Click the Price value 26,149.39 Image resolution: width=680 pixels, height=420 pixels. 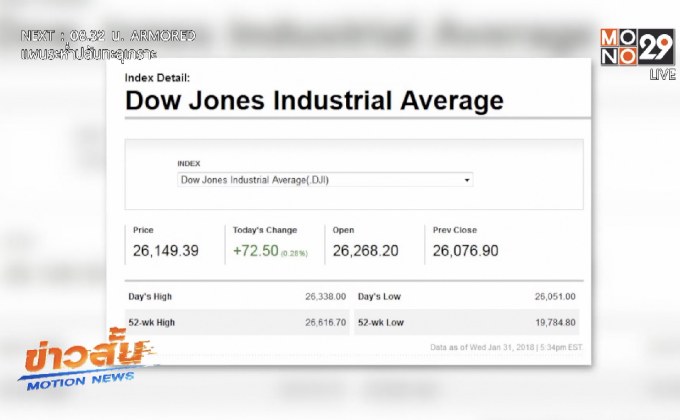(166, 250)
